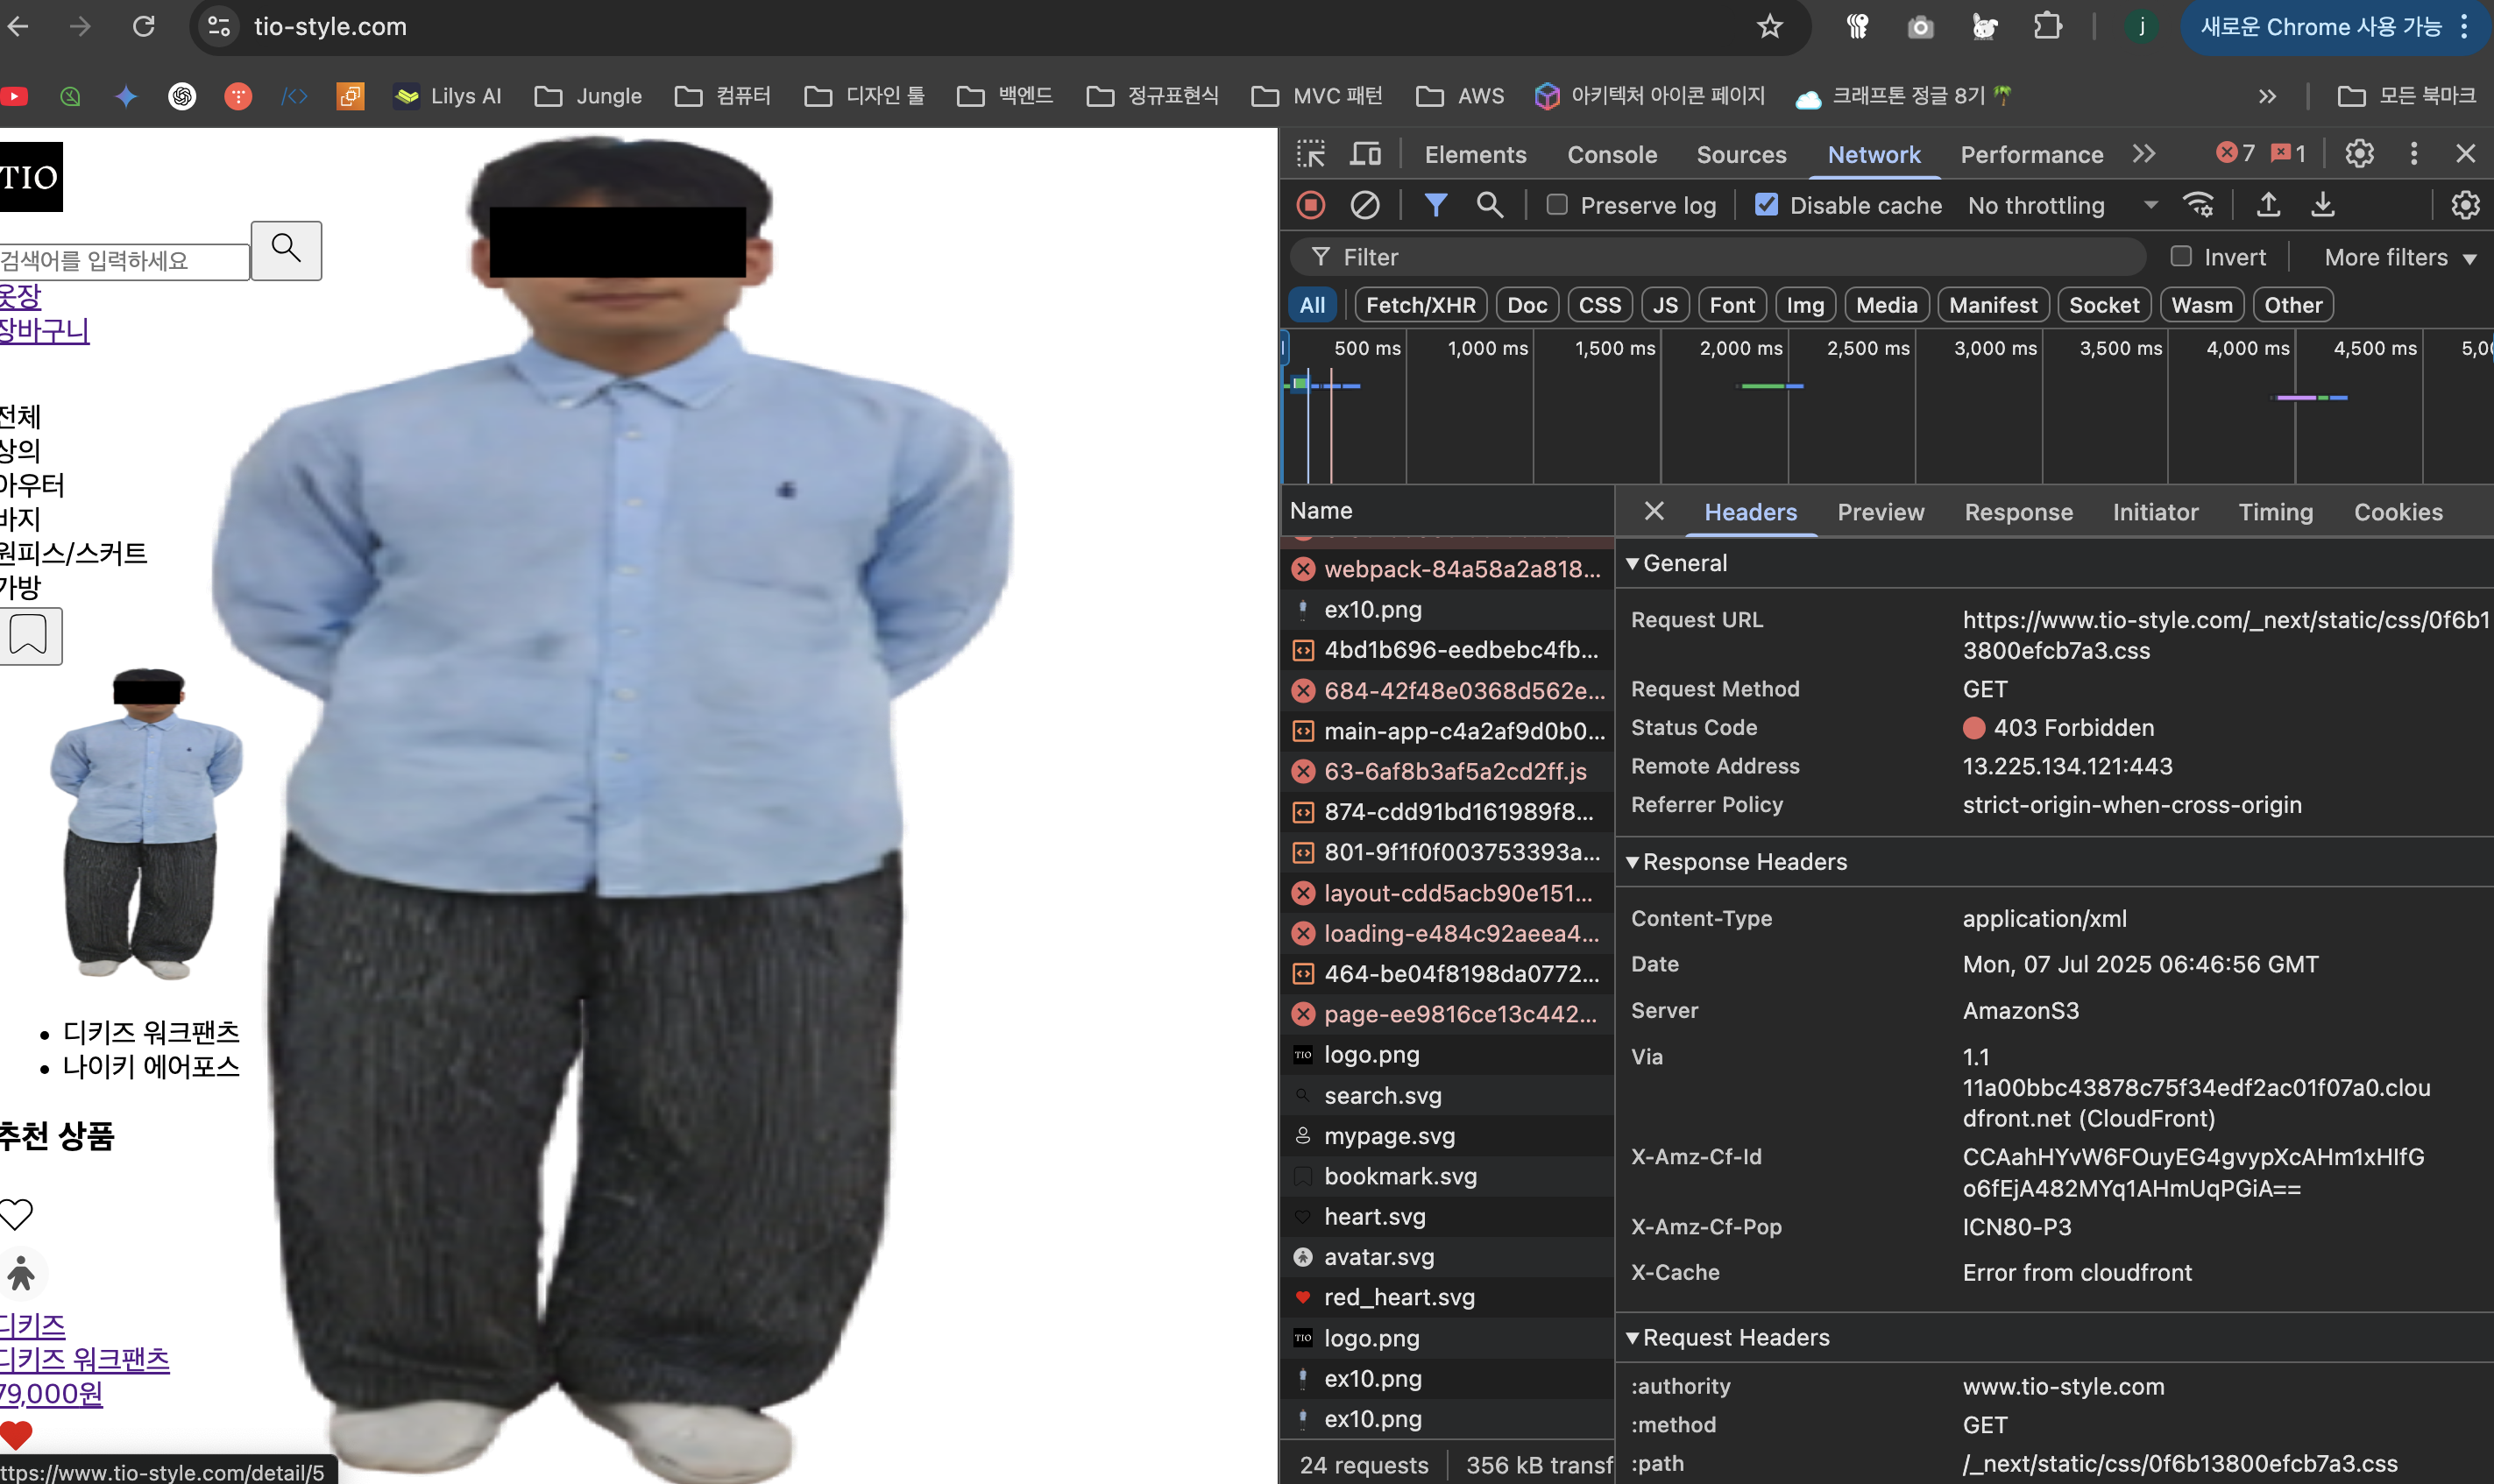Uncheck the Disable cache checkbox
Screen dimensions: 2494x1484
(1767, 206)
